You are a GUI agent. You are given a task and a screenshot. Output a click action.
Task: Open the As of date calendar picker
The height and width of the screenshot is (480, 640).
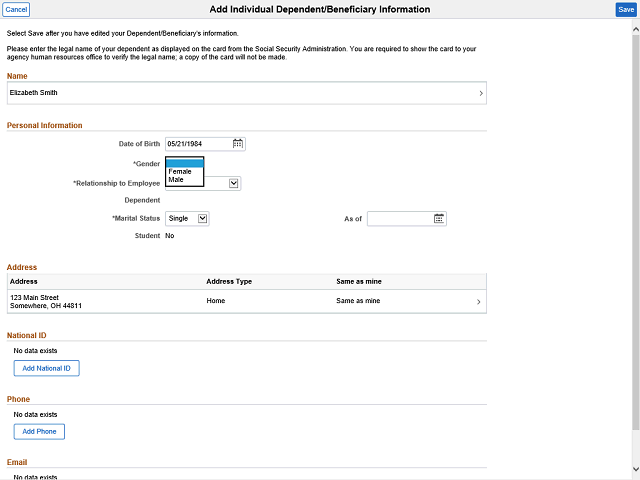pos(439,219)
